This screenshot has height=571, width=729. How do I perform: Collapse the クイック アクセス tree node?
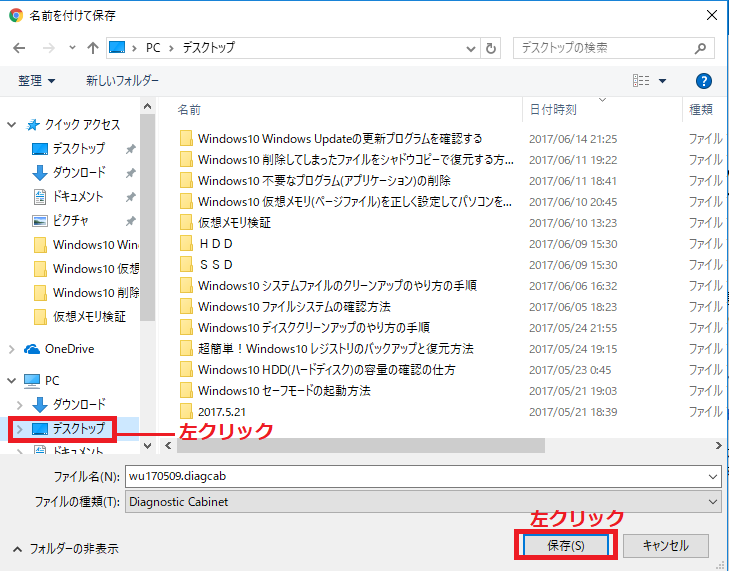(x=12, y=125)
